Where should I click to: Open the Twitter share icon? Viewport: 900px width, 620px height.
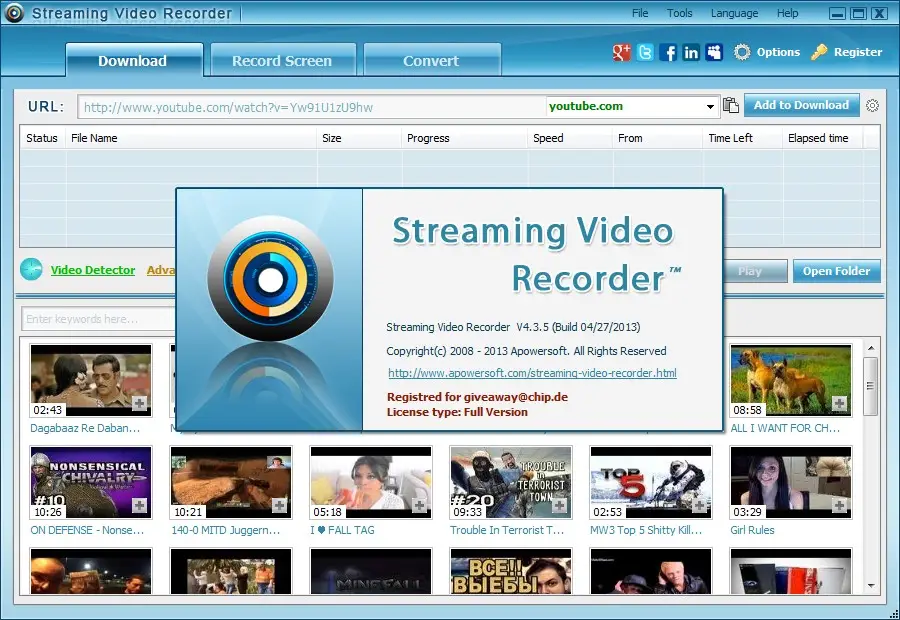(645, 52)
